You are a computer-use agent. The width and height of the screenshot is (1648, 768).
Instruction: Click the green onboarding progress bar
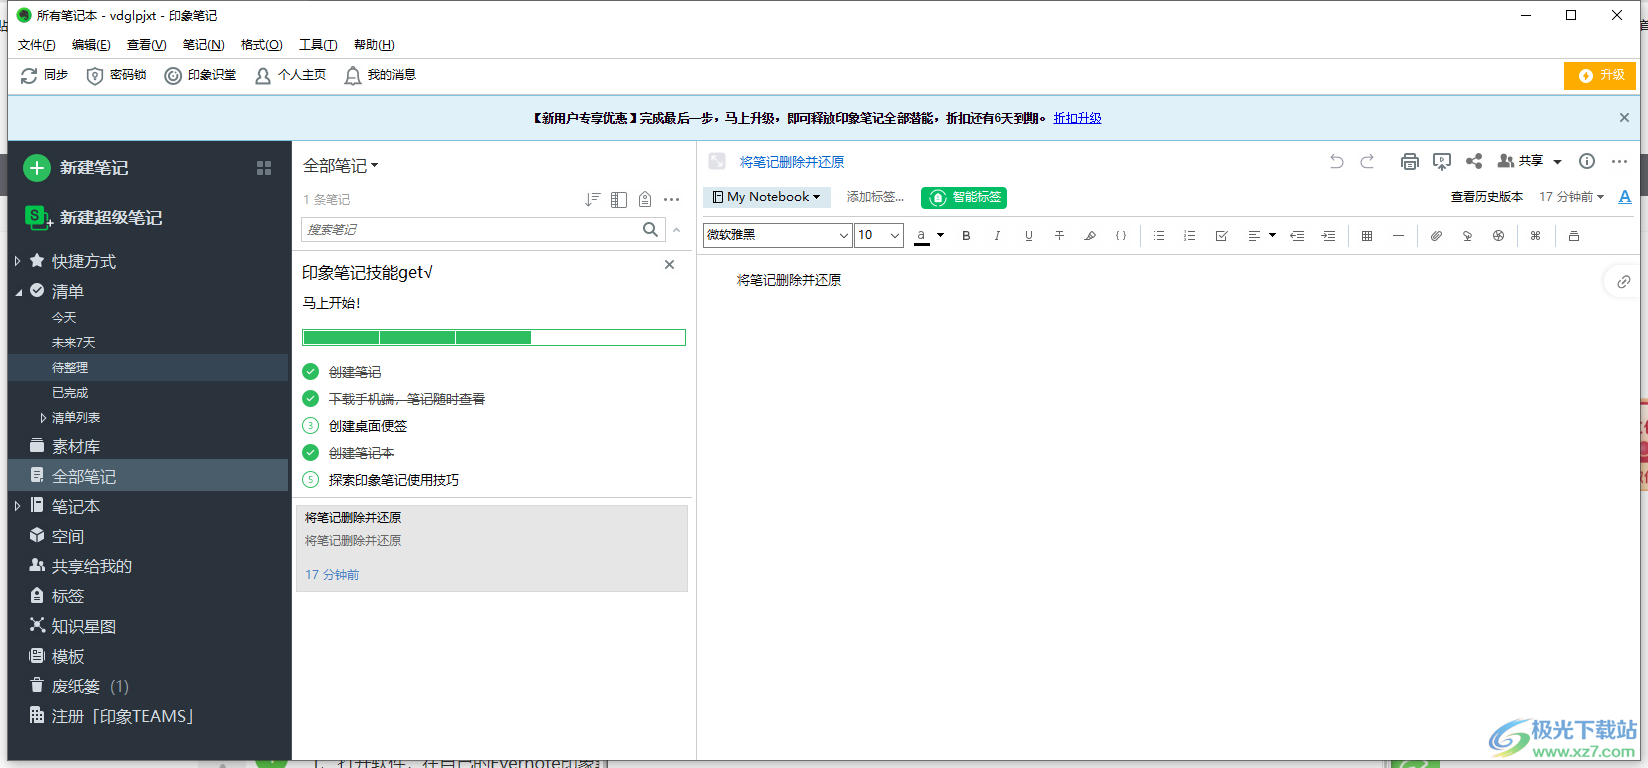coord(494,338)
